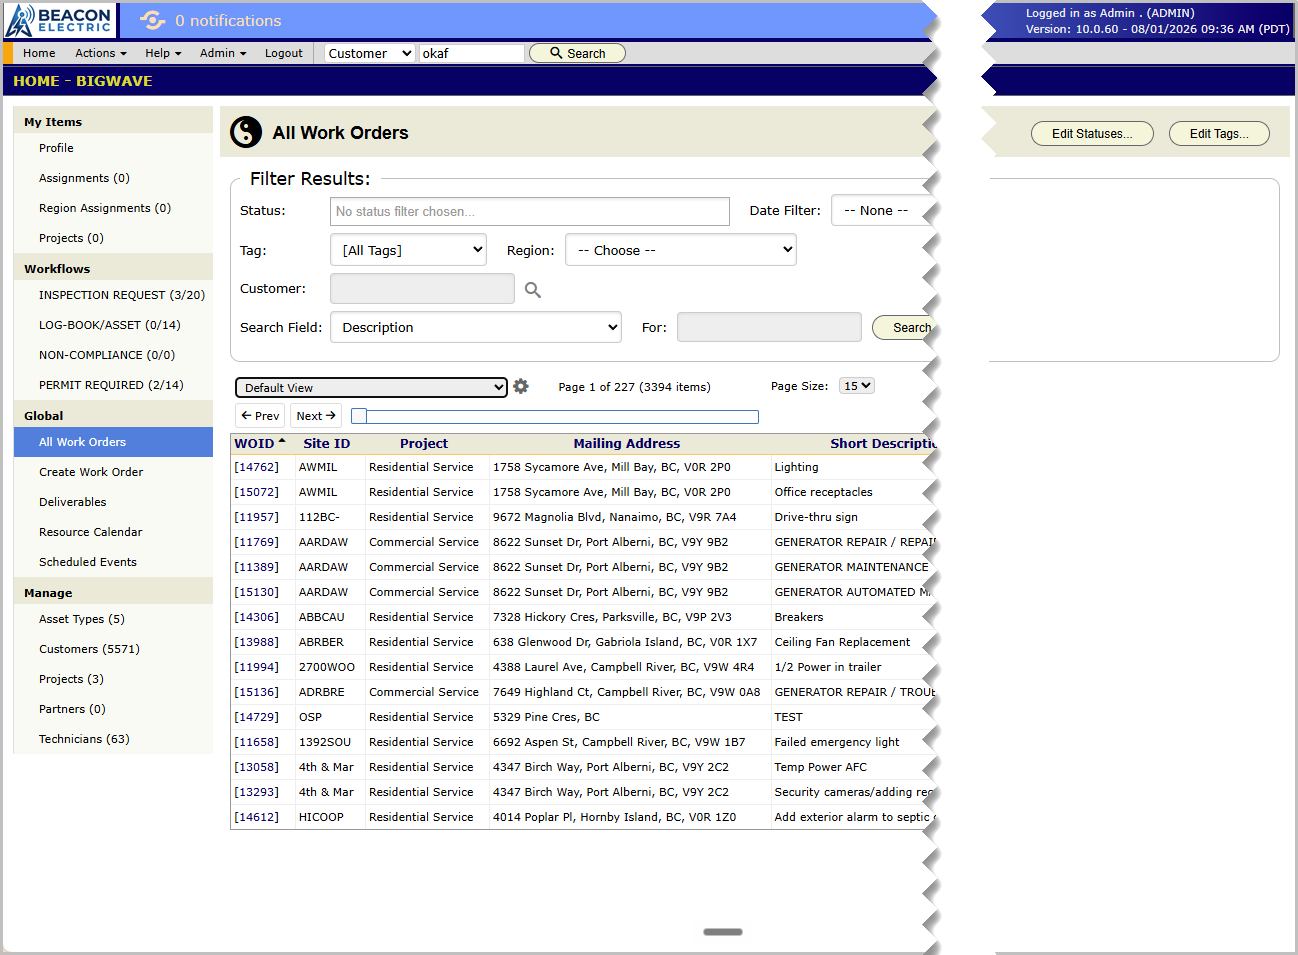Open work order [14762]
The width and height of the screenshot is (1298, 955).
pos(257,467)
